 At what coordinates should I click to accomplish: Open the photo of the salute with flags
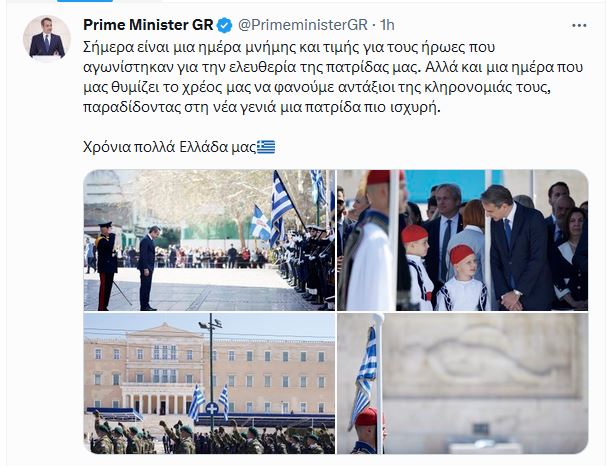click(x=209, y=240)
